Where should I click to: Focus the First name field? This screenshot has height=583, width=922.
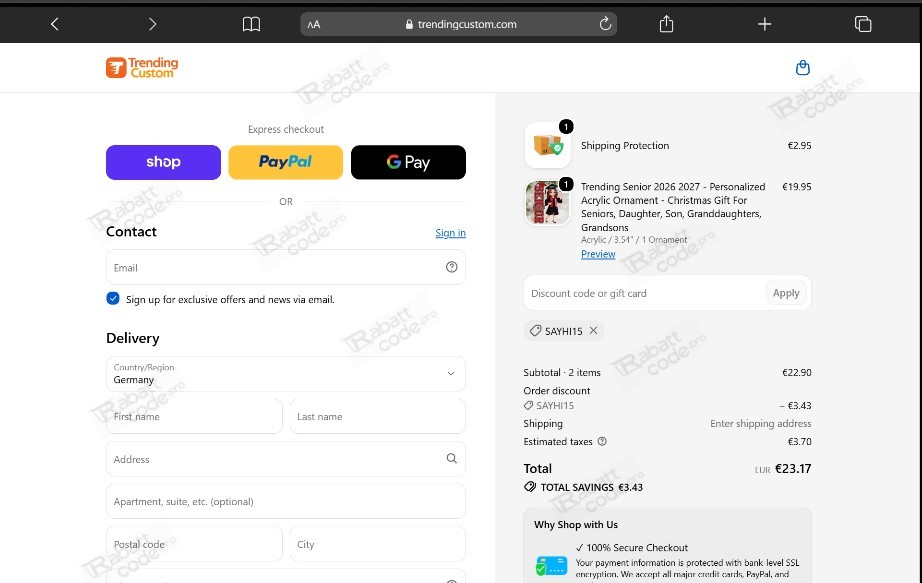click(x=194, y=417)
